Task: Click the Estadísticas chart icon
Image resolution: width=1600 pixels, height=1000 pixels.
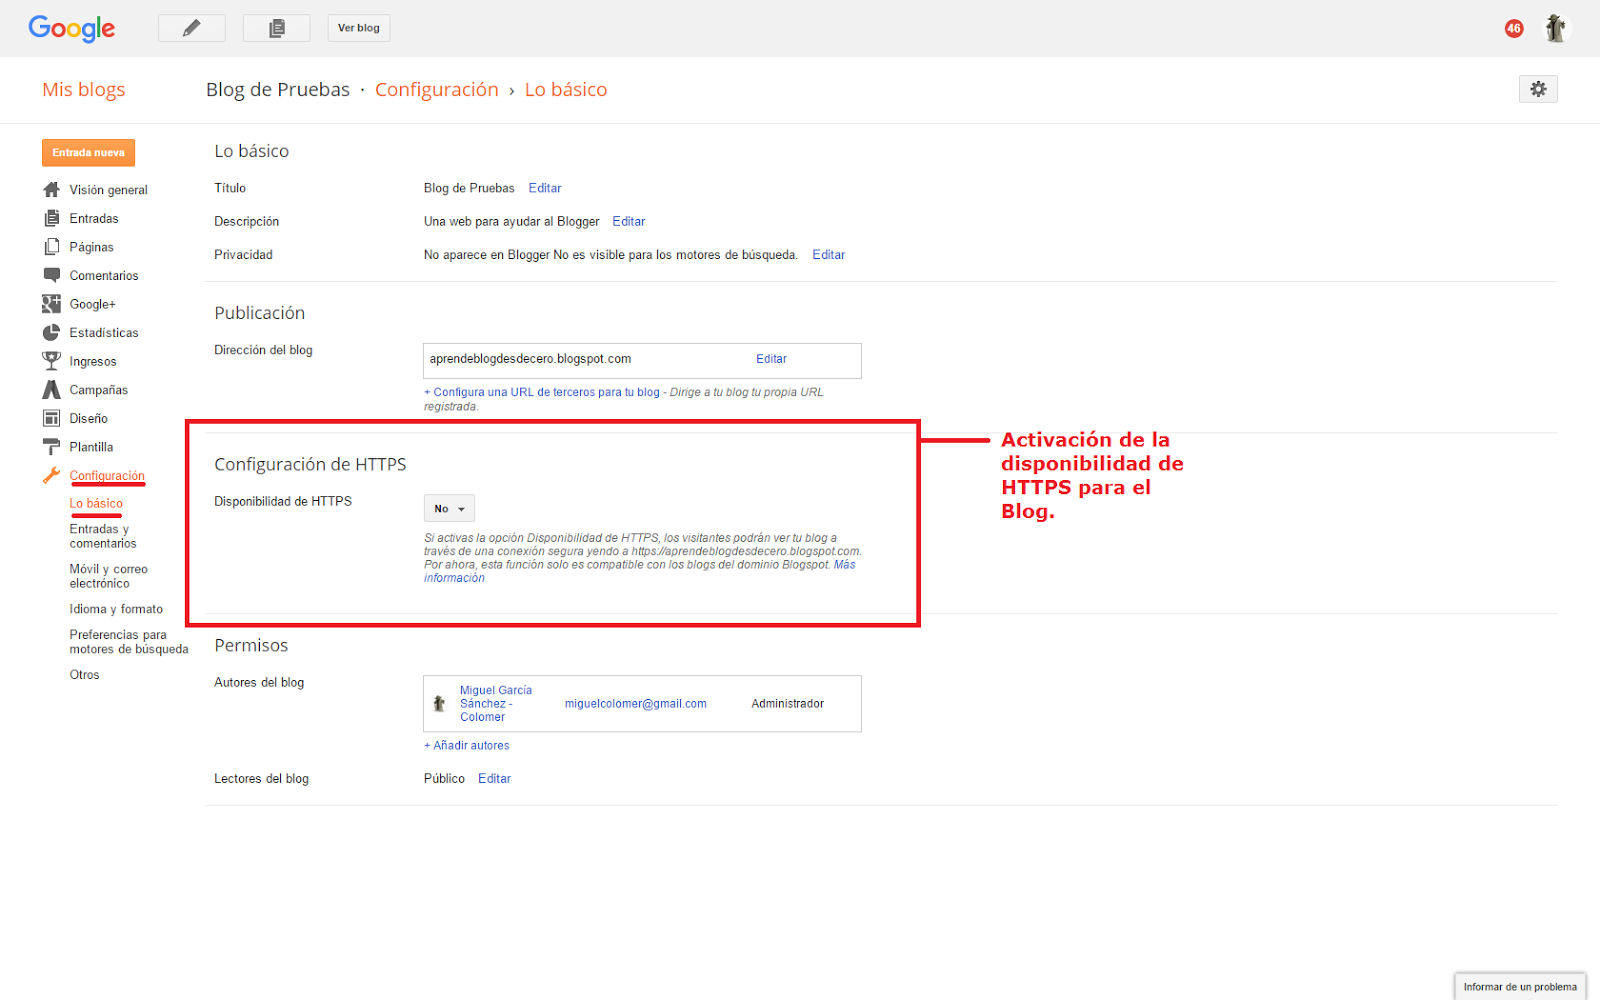Action: pyautogui.click(x=52, y=332)
